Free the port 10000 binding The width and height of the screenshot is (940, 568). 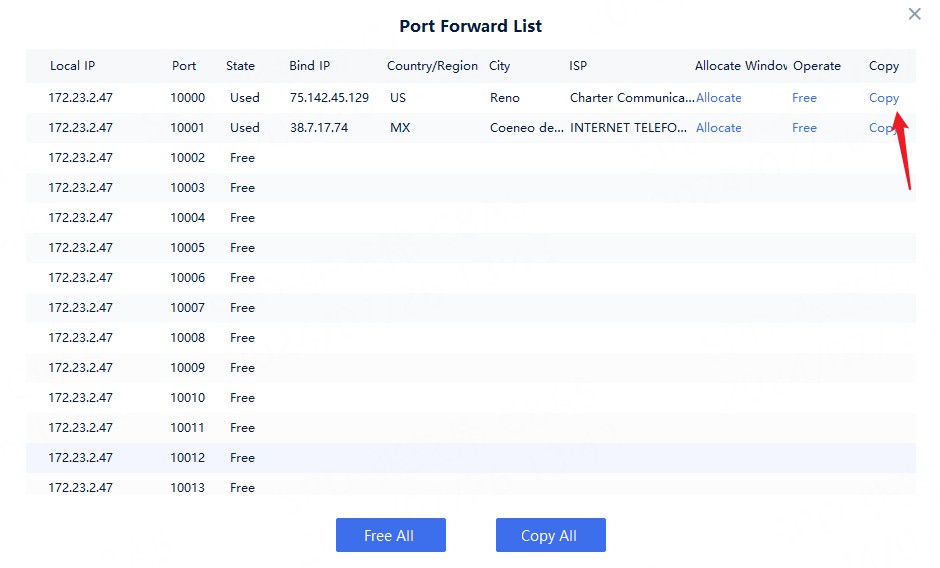[804, 98]
